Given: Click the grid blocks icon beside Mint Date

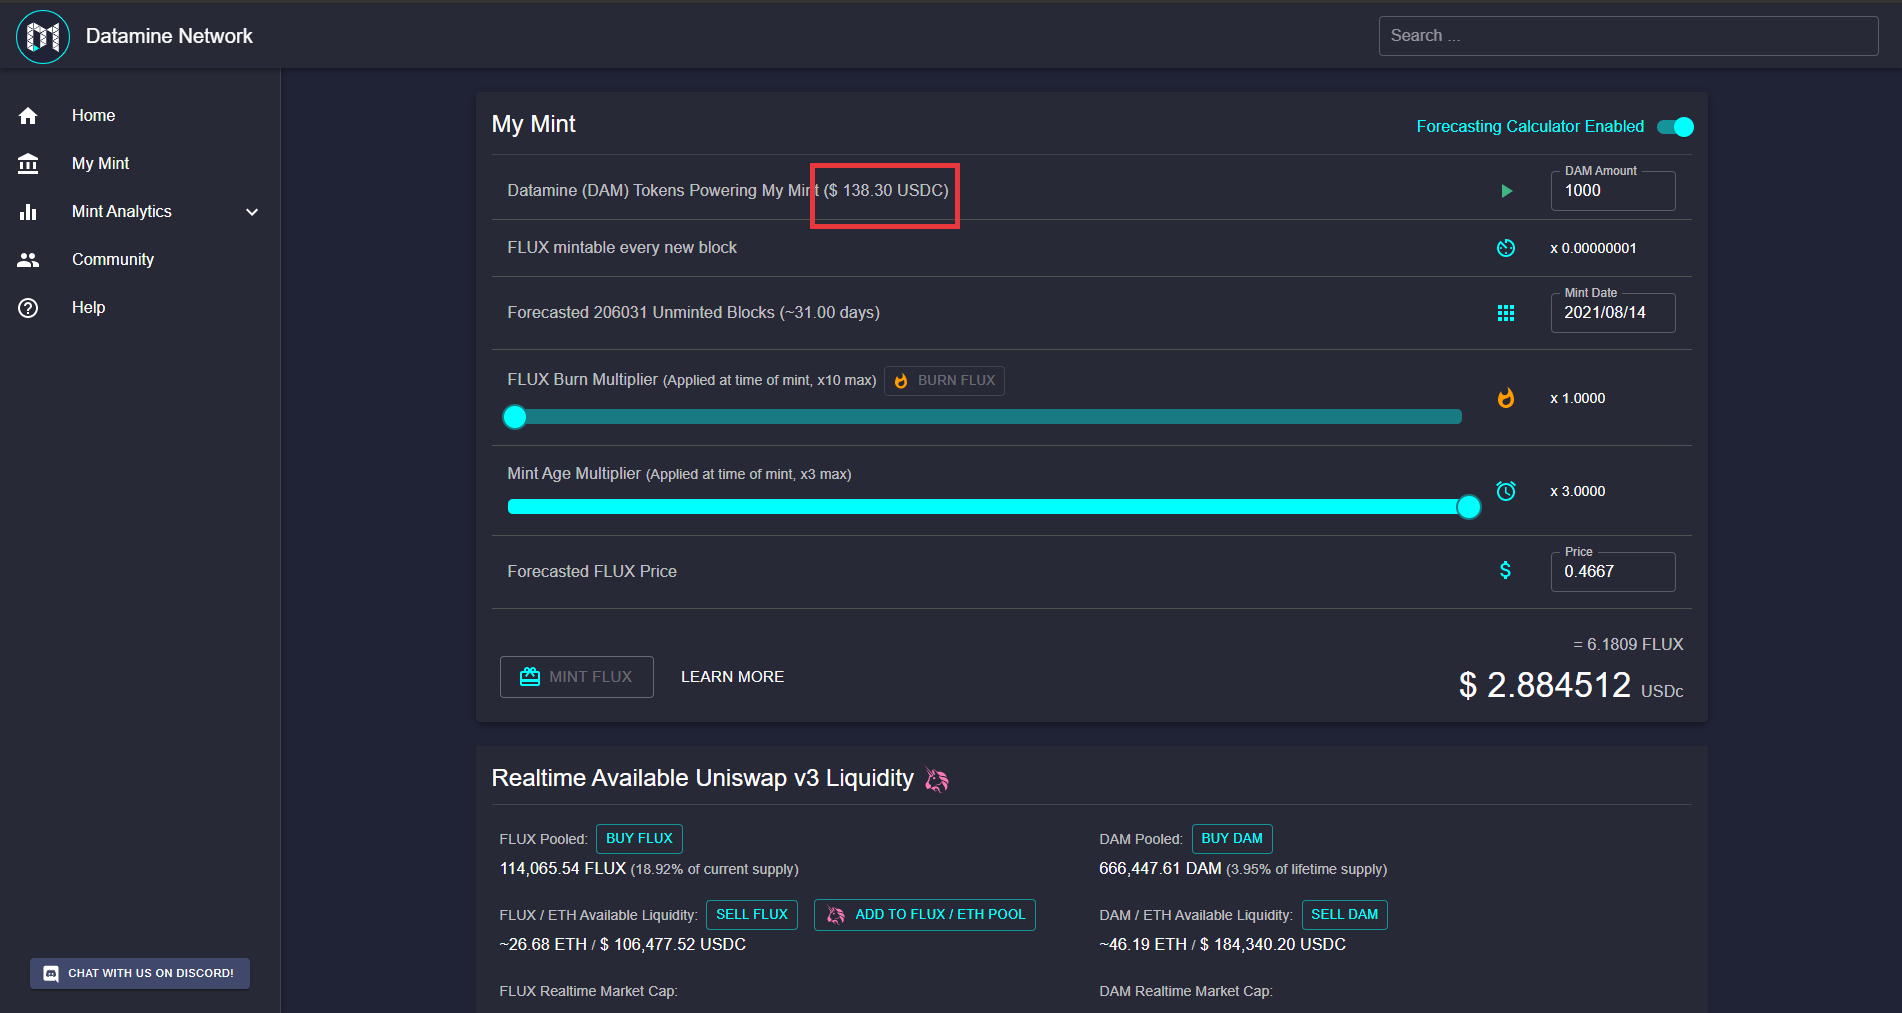Looking at the screenshot, I should [x=1506, y=313].
